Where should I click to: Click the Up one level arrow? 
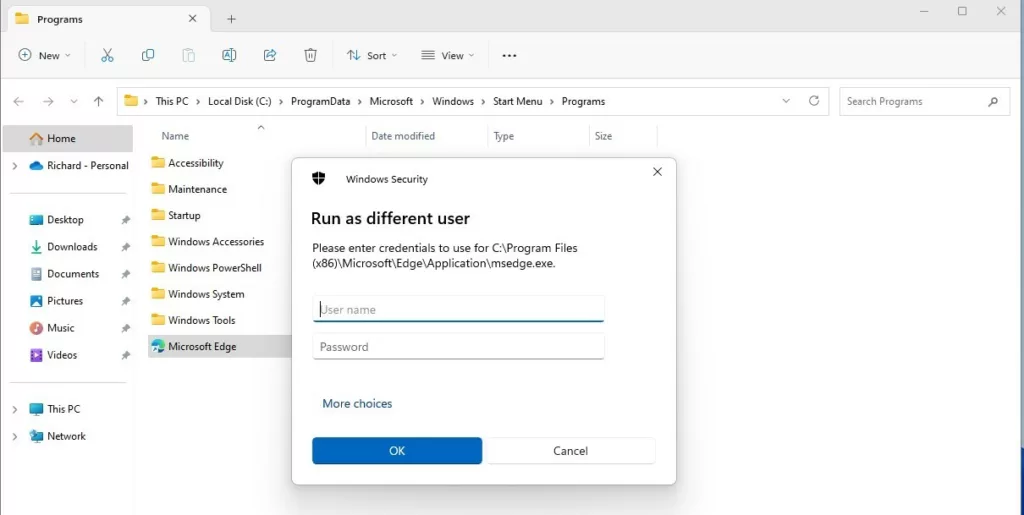tap(99, 101)
